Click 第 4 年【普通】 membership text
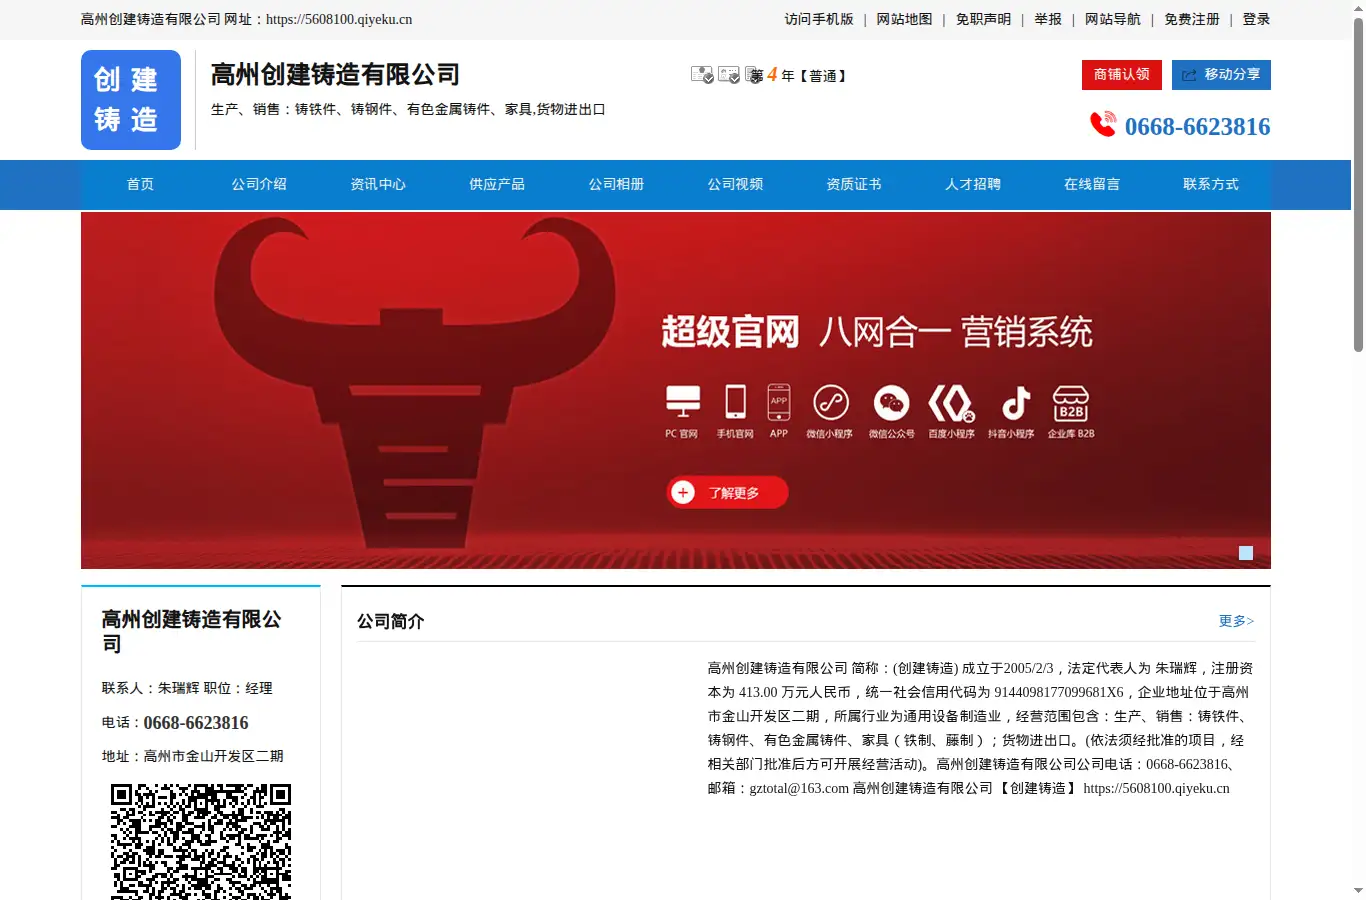The height and width of the screenshot is (900, 1366). click(x=800, y=75)
